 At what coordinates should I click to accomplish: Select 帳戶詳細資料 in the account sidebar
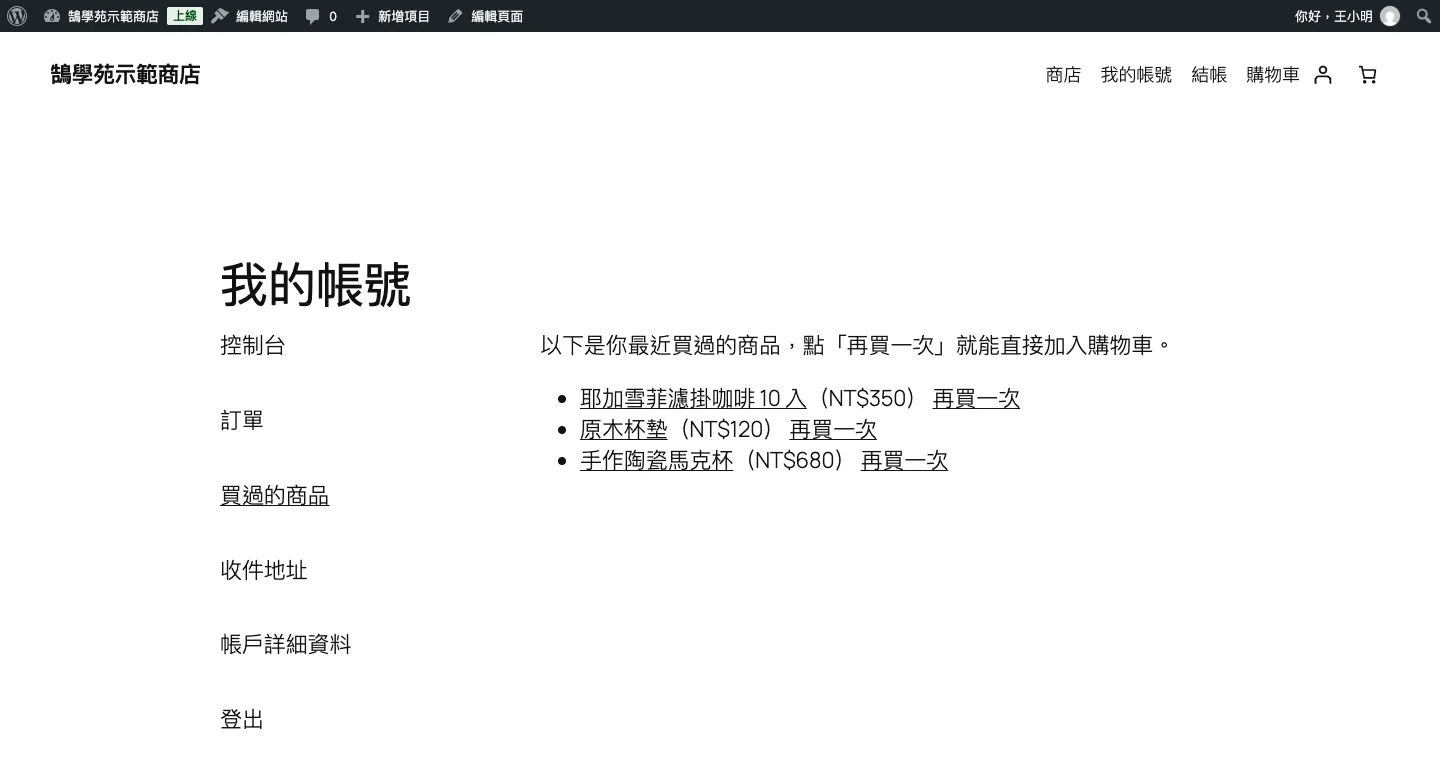point(286,644)
